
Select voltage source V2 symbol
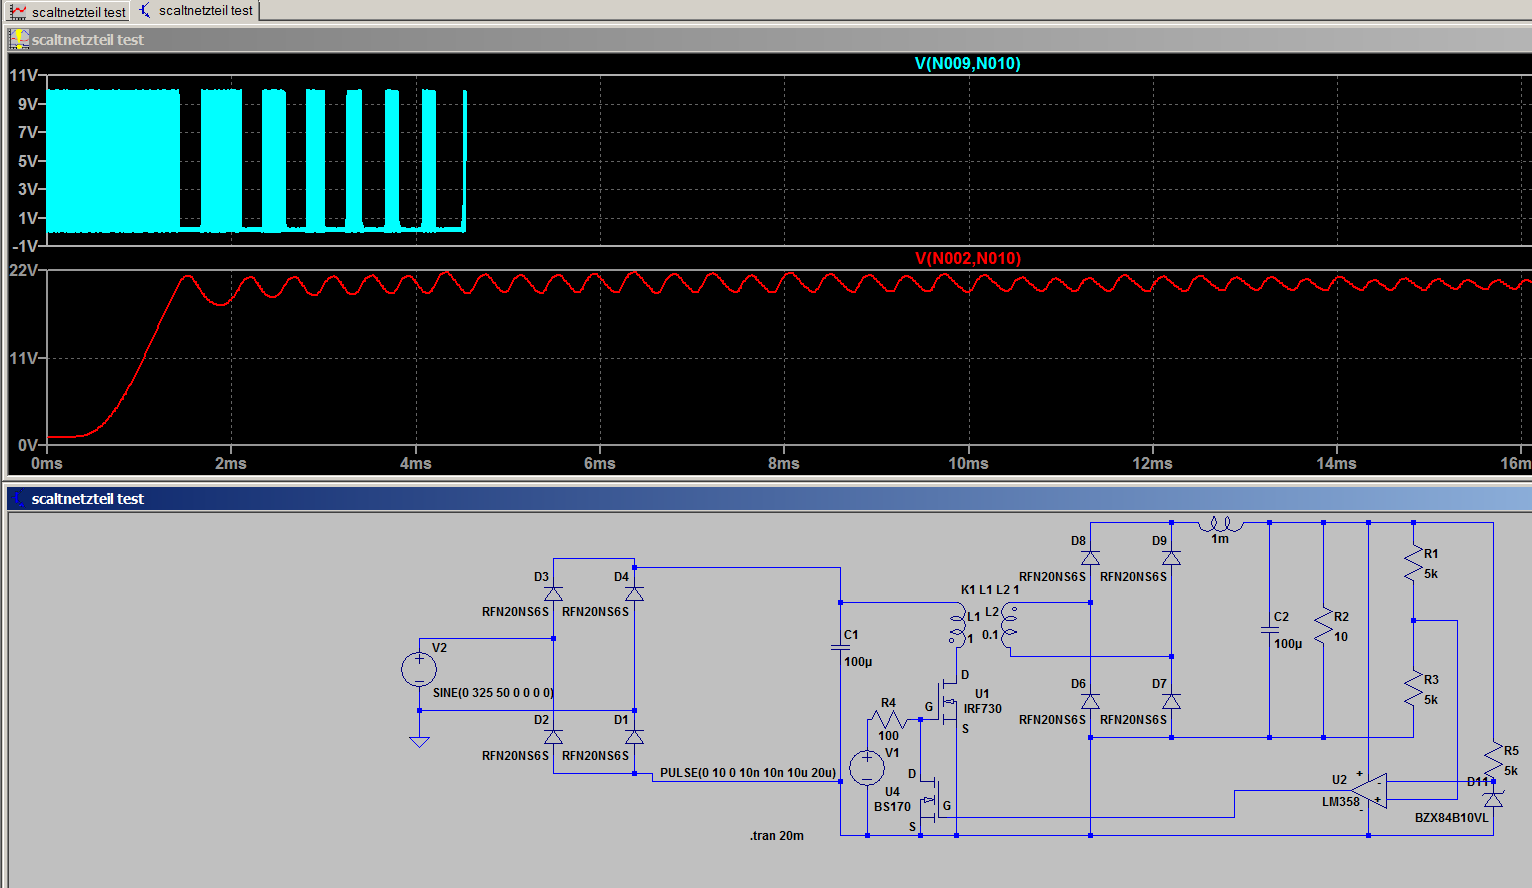point(419,669)
